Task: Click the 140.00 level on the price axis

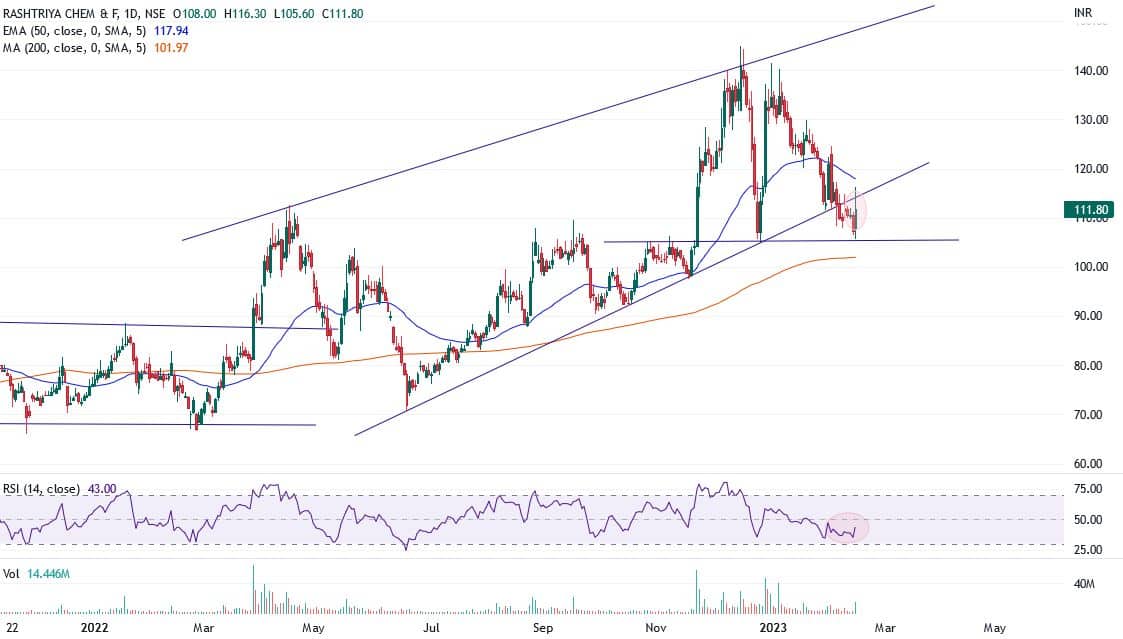Action: 1087,71
